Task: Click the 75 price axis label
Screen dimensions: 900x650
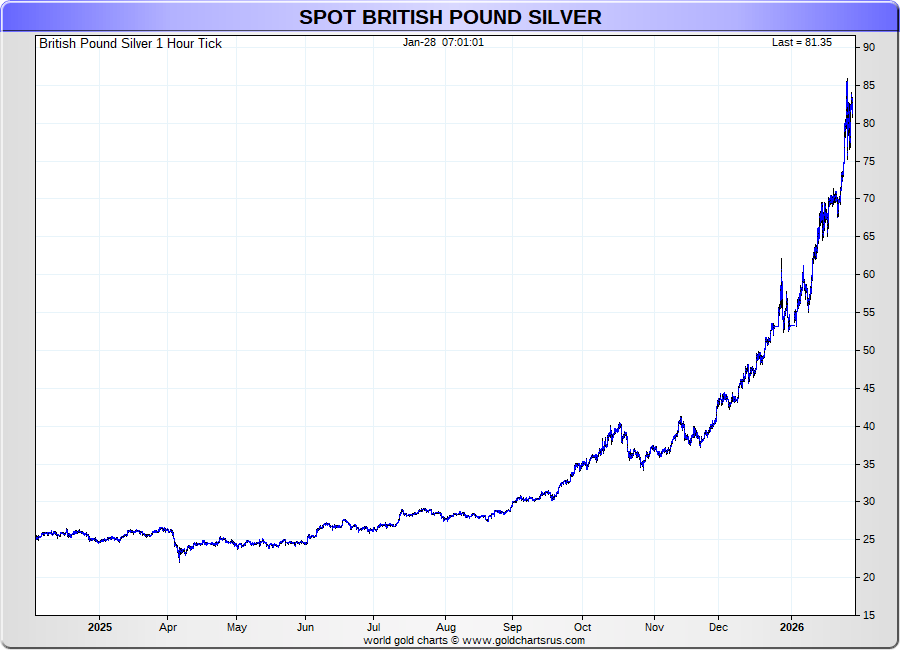Action: [869, 161]
